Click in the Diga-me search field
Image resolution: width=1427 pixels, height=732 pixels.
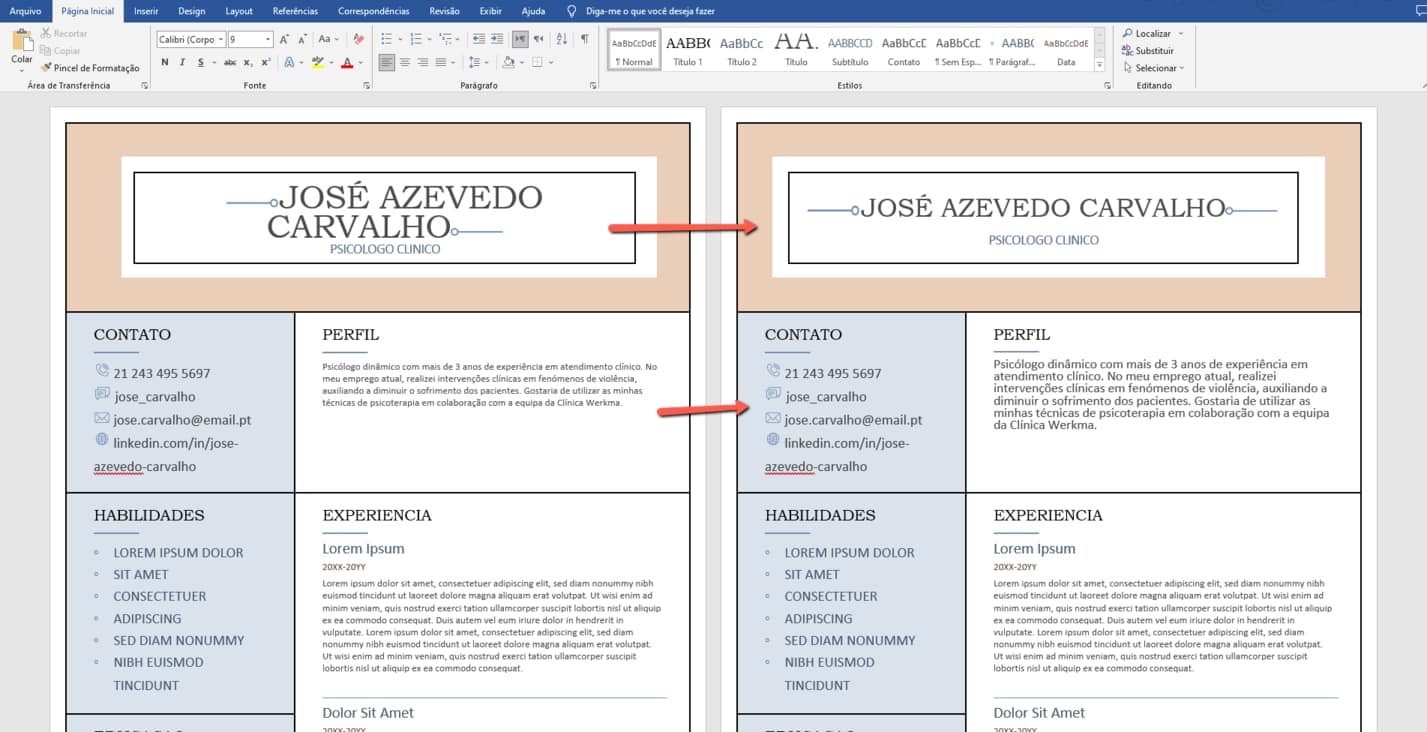[650, 11]
